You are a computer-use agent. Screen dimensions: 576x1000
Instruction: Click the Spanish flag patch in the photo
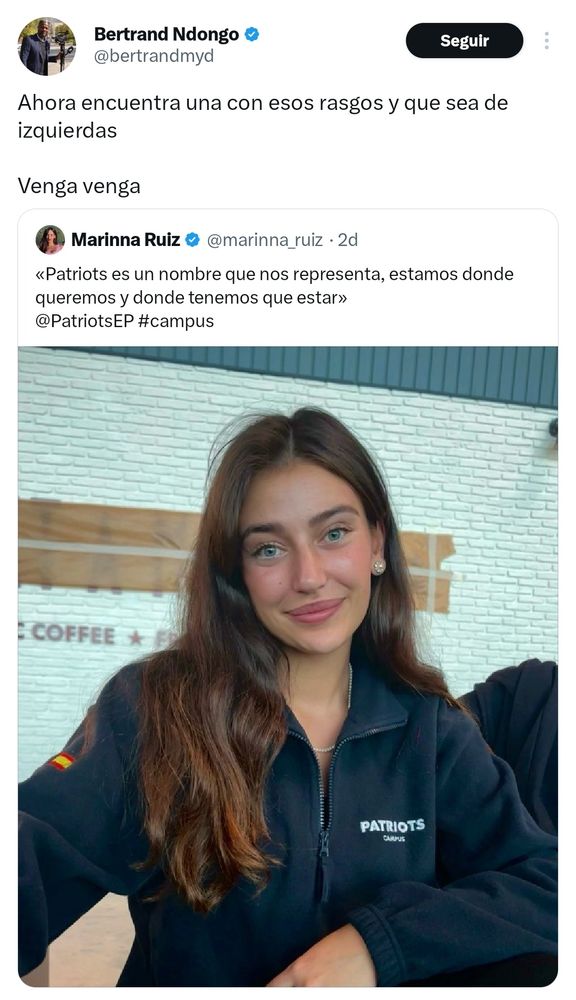[63, 761]
